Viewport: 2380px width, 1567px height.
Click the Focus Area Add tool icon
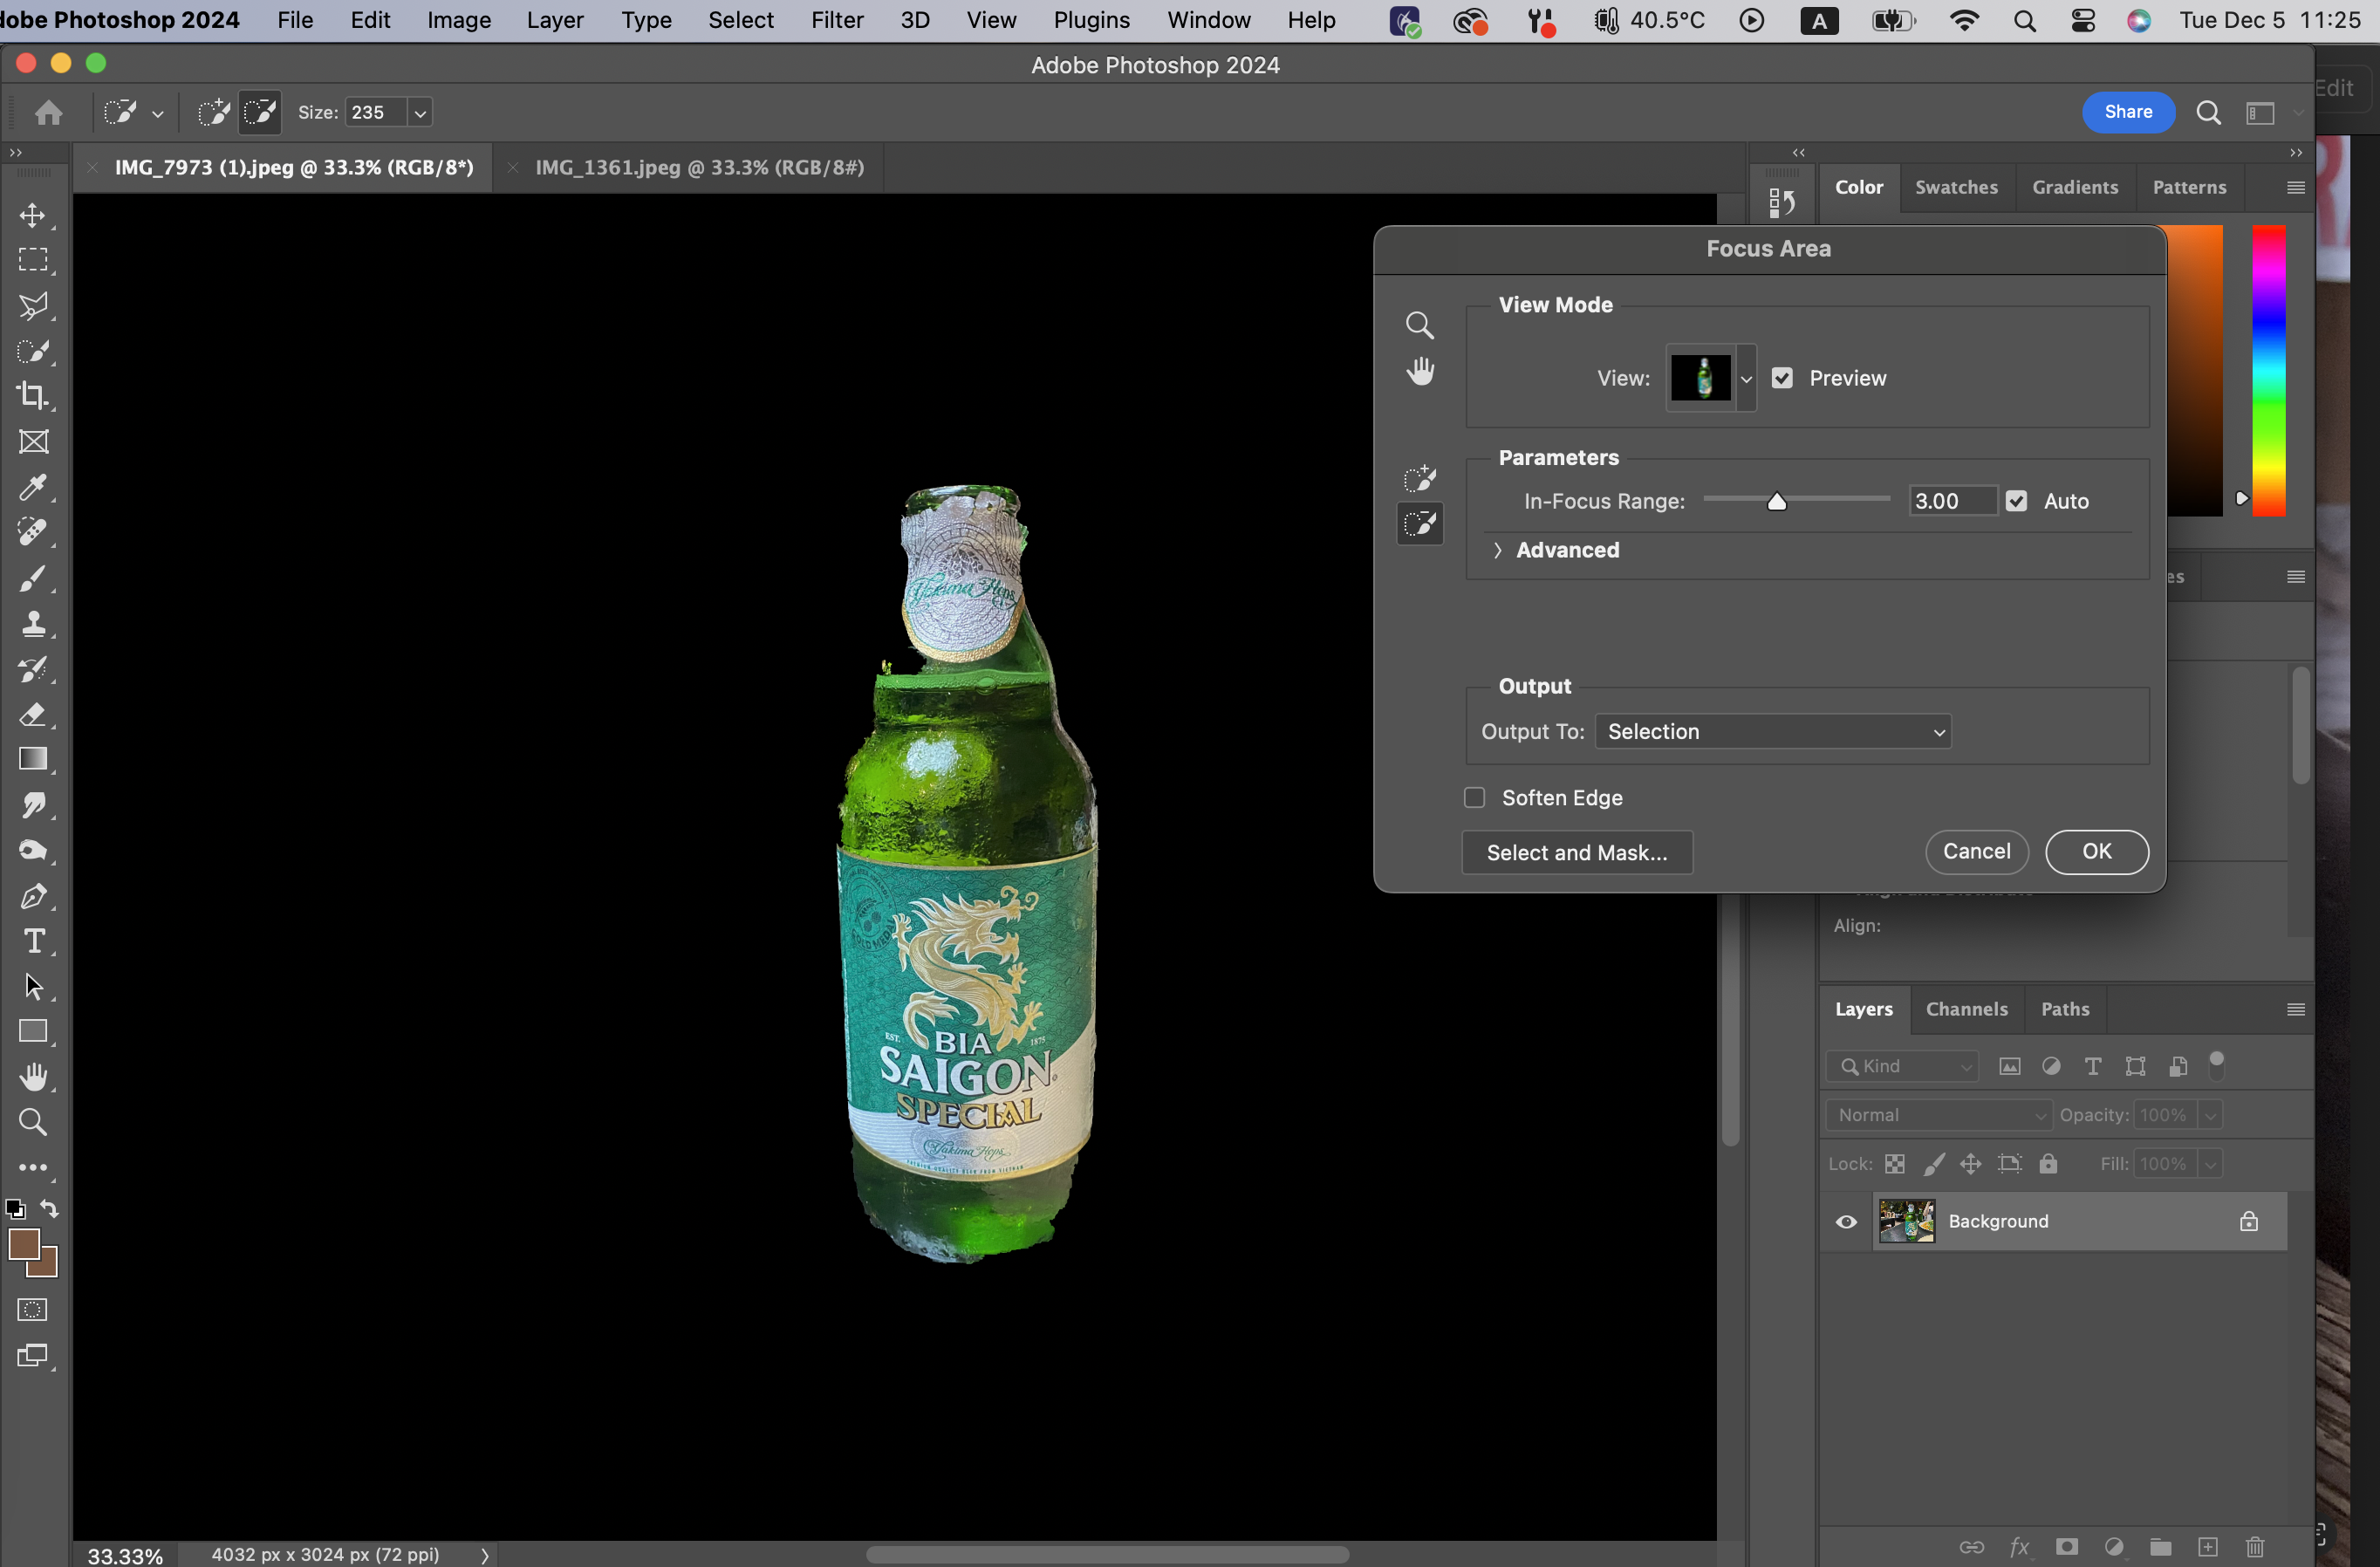click(x=1420, y=479)
